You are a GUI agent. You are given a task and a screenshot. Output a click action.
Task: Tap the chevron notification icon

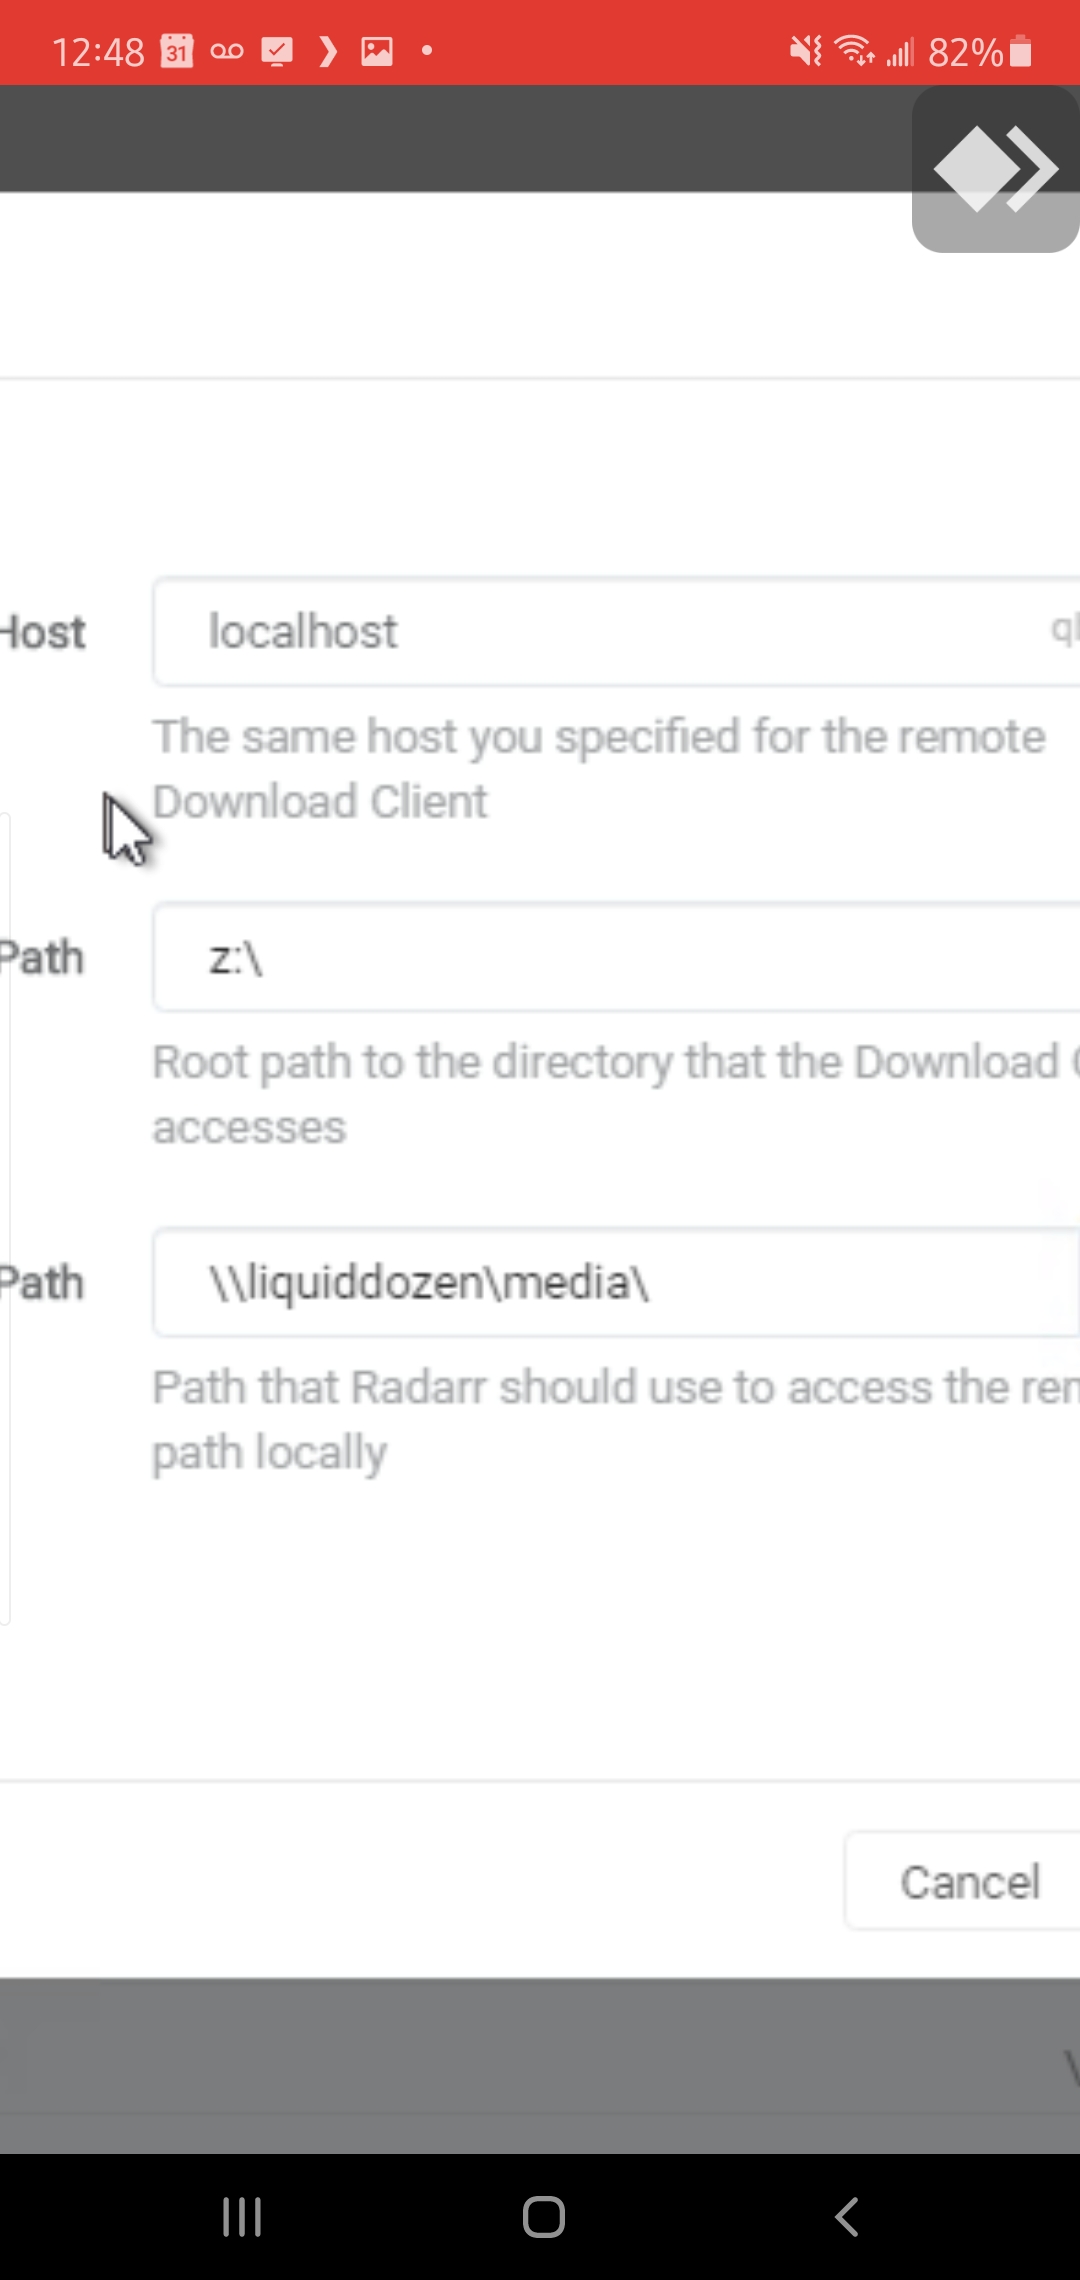click(327, 51)
